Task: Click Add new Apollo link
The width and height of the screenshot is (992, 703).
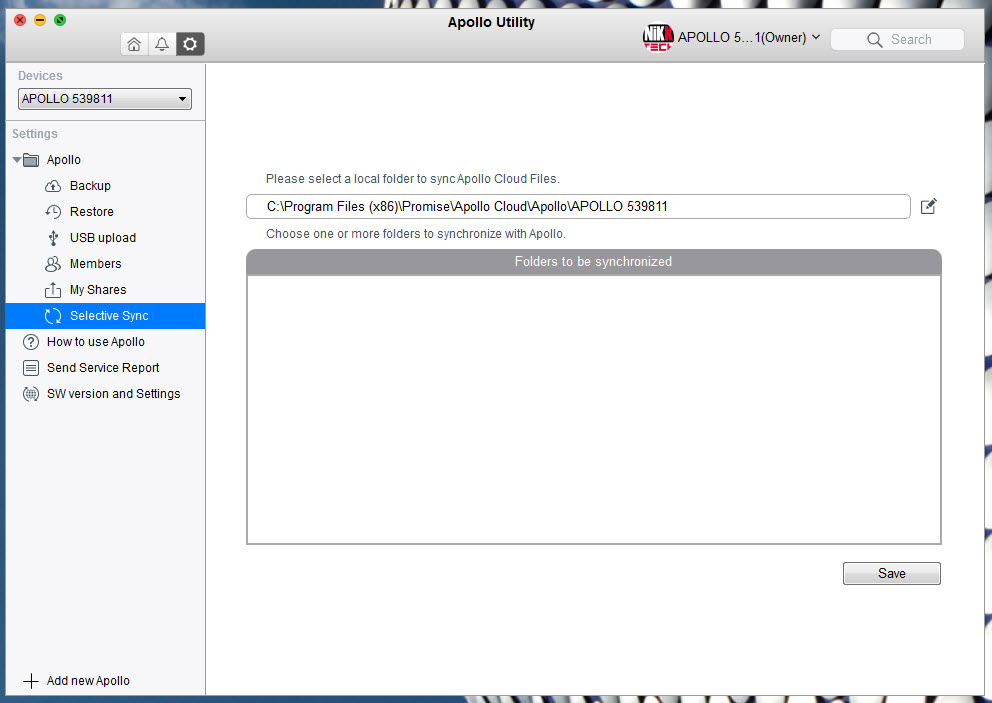Action: [x=88, y=681]
